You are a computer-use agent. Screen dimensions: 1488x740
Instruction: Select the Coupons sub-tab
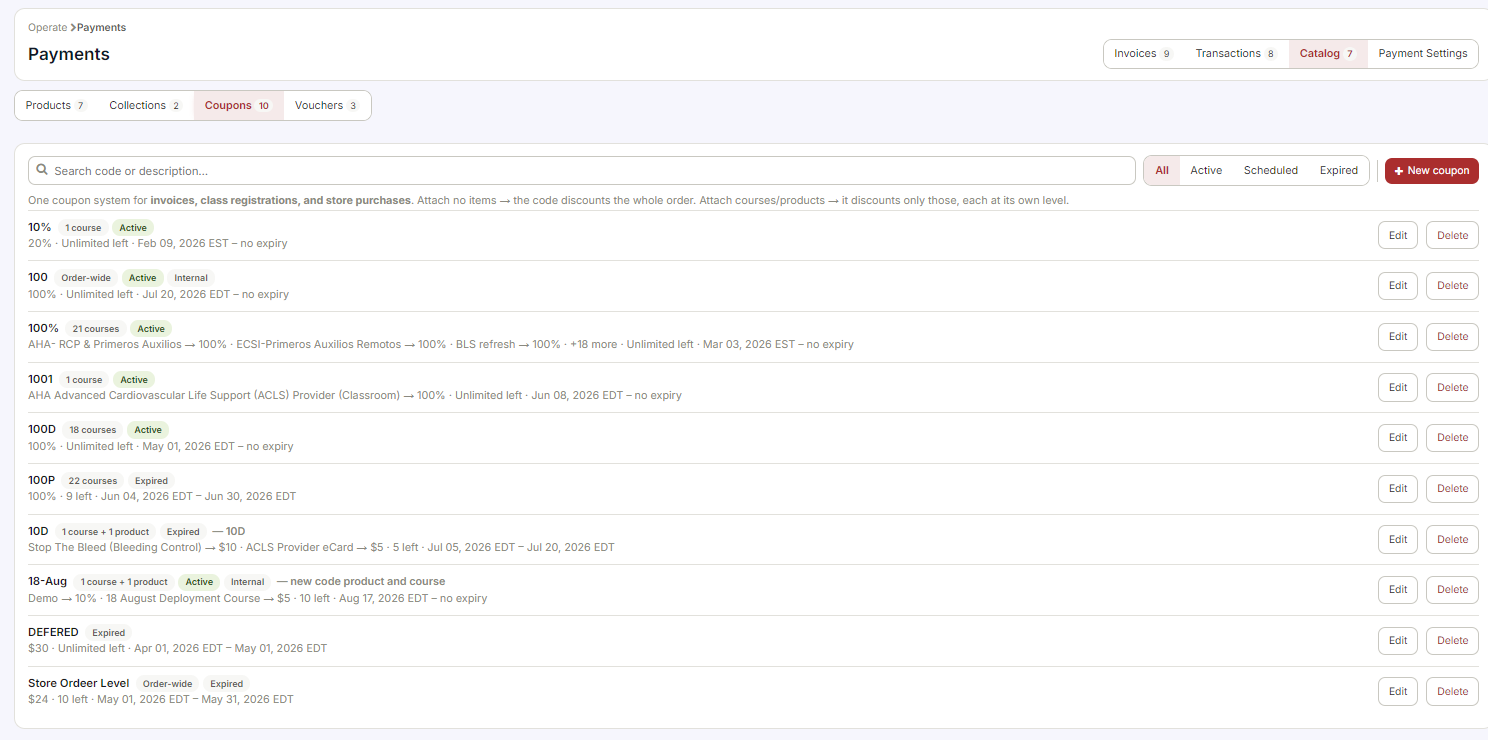pos(238,106)
